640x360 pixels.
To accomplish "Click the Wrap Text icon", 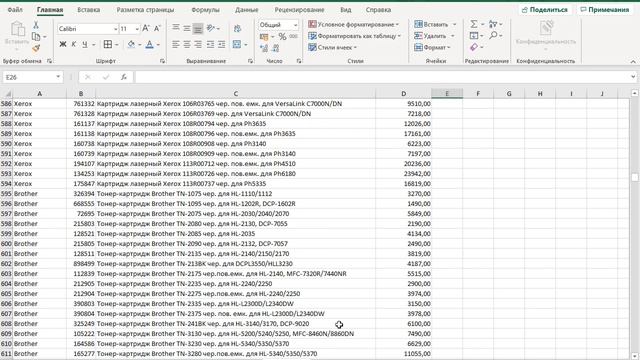I will coord(237,28).
